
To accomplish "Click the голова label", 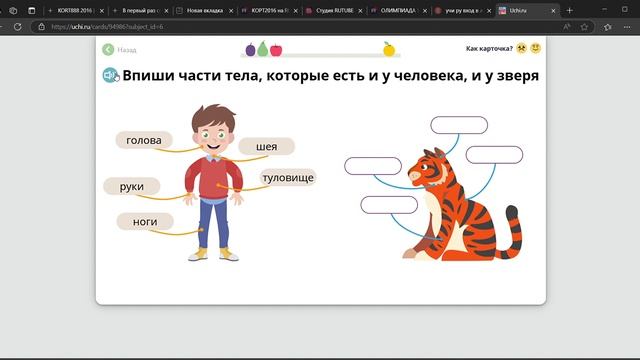I will pyautogui.click(x=144, y=140).
